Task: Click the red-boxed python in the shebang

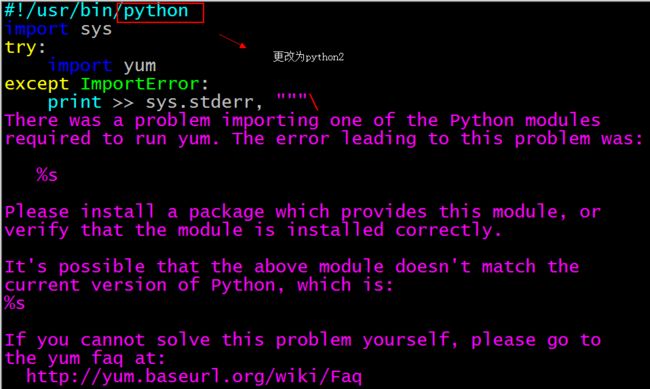Action: (x=156, y=11)
